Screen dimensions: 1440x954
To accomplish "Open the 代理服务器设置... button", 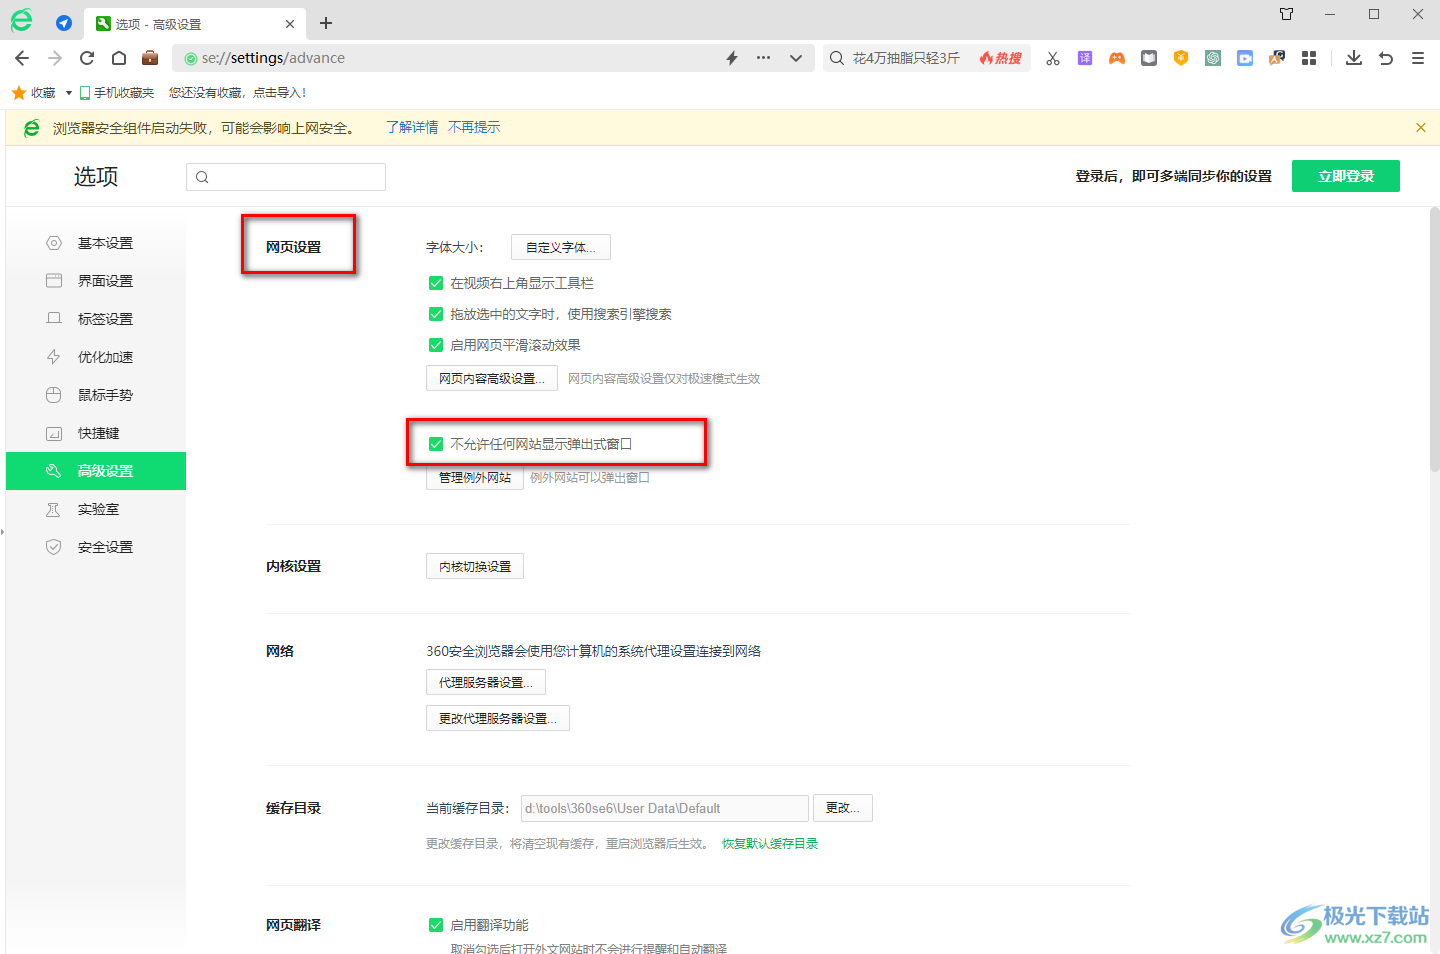I will click(x=486, y=682).
